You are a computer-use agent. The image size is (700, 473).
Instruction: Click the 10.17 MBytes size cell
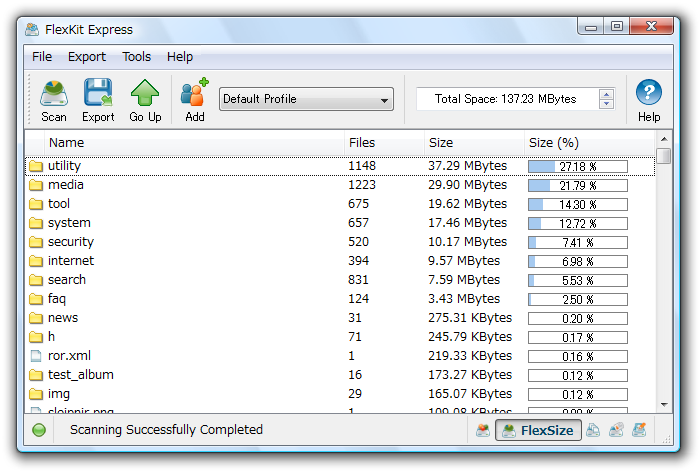(467, 242)
